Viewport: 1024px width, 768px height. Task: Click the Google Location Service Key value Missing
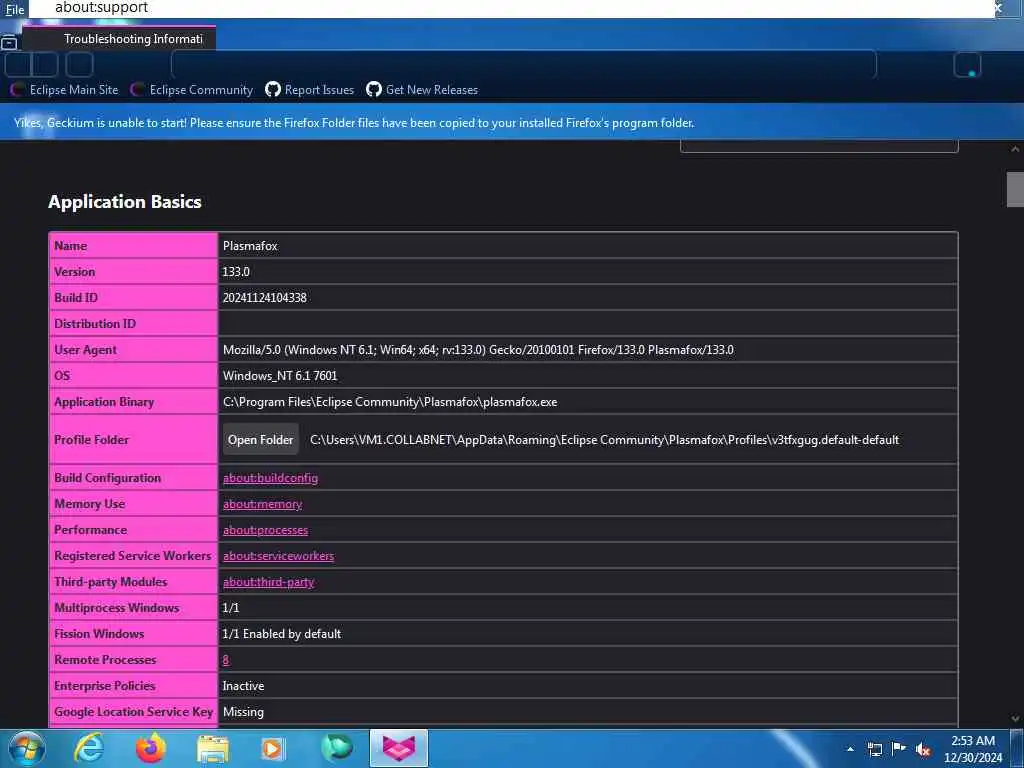click(243, 712)
